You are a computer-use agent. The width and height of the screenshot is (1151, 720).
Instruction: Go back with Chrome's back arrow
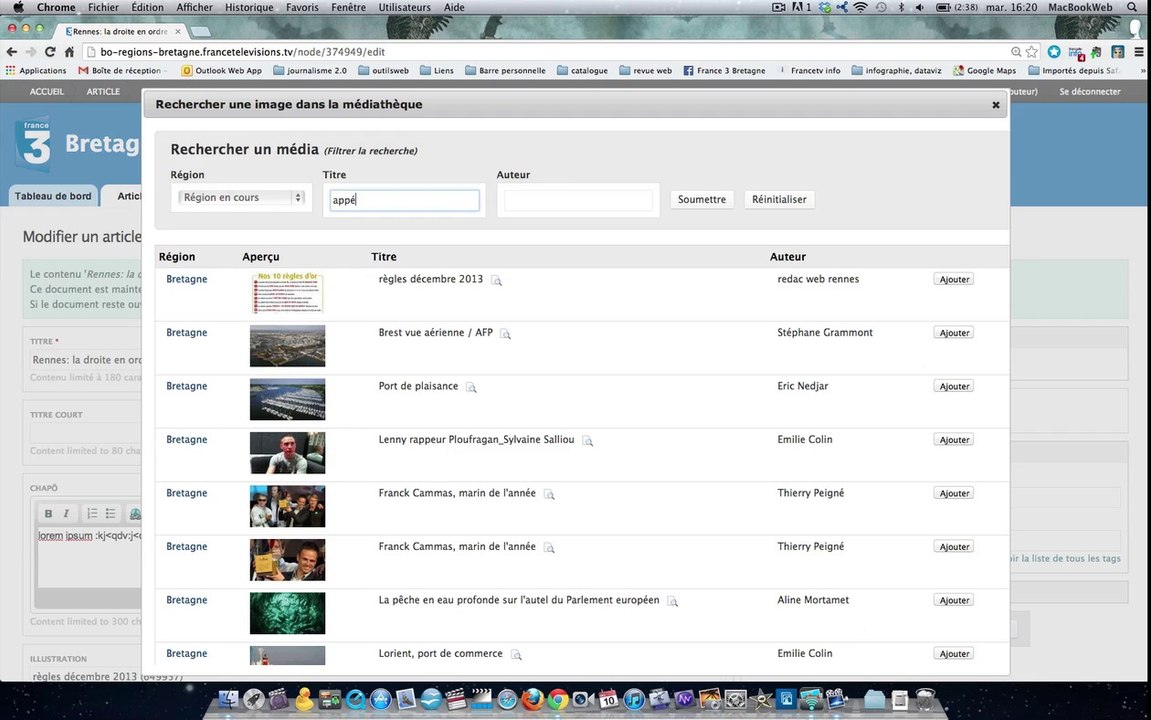pyautogui.click(x=12, y=52)
